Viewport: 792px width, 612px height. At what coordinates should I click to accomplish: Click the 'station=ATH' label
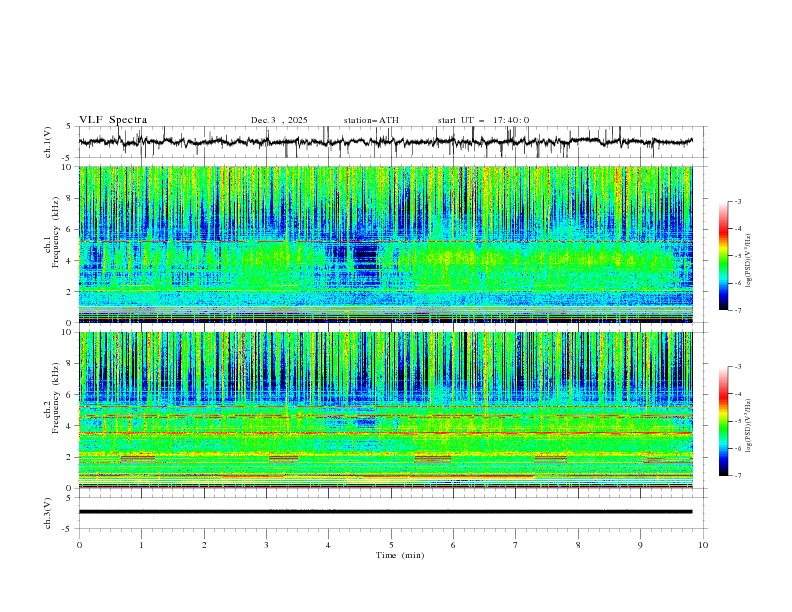[371, 120]
